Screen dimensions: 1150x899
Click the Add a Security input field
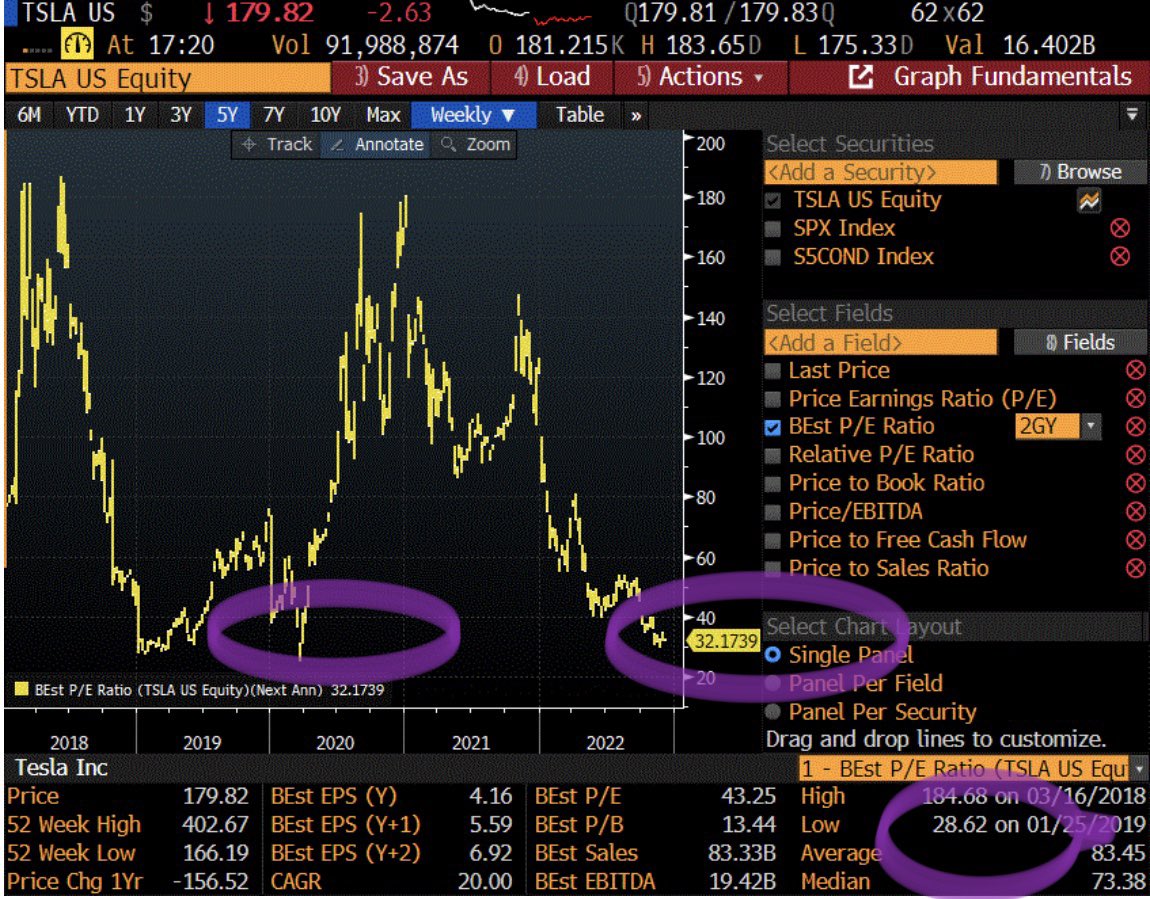coord(881,172)
